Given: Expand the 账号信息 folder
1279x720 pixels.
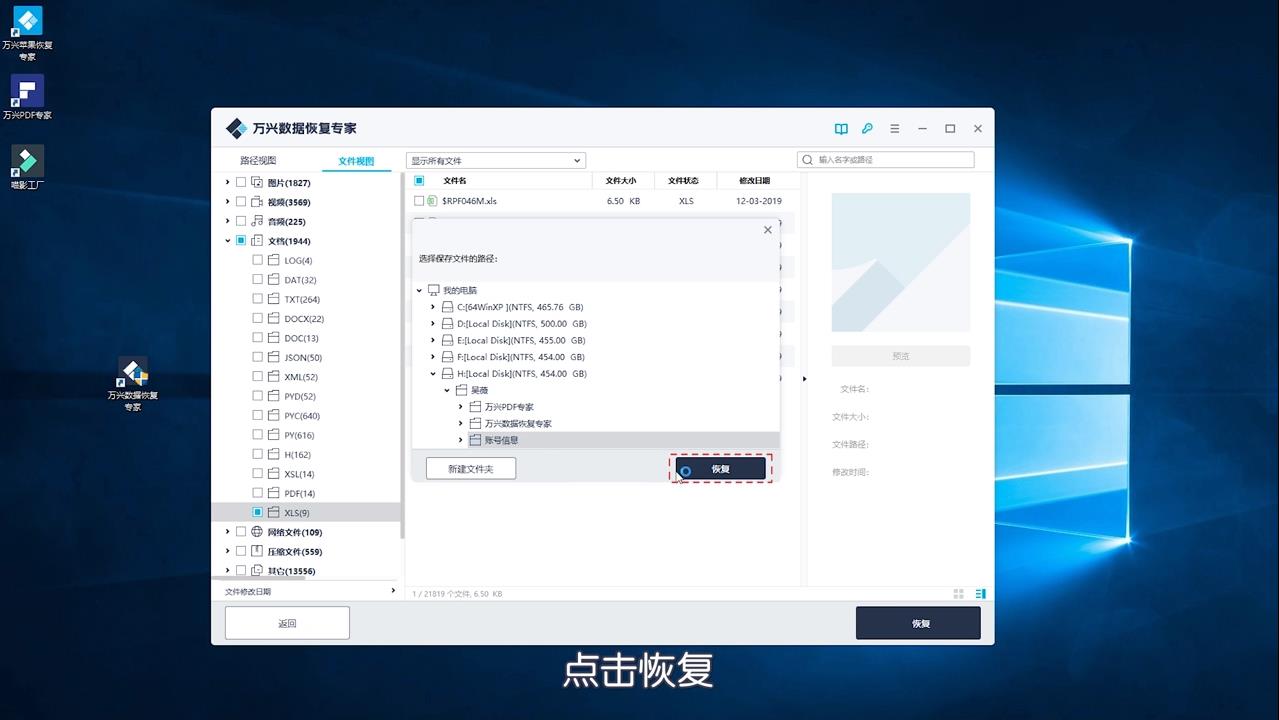Looking at the screenshot, I should (461, 440).
